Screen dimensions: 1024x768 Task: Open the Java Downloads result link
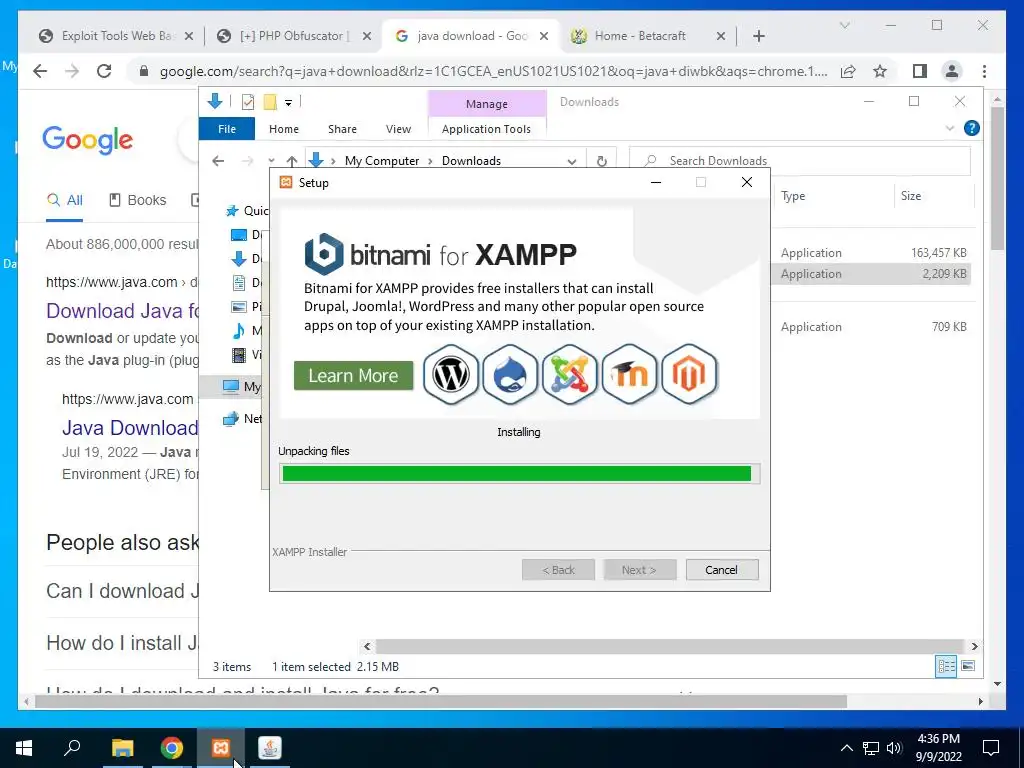point(131,428)
